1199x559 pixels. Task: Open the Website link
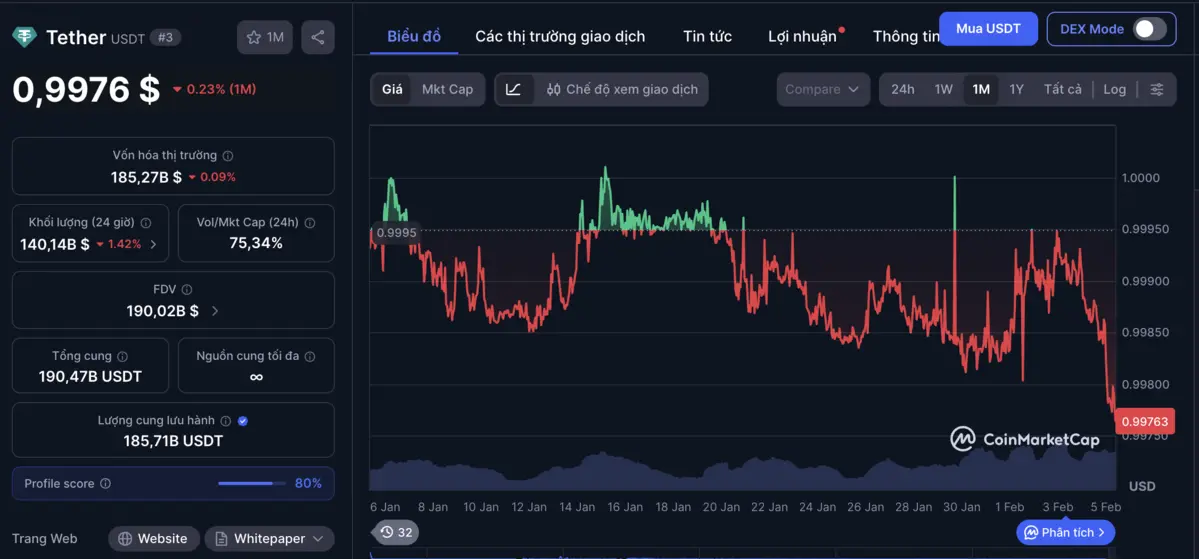pyautogui.click(x=153, y=539)
